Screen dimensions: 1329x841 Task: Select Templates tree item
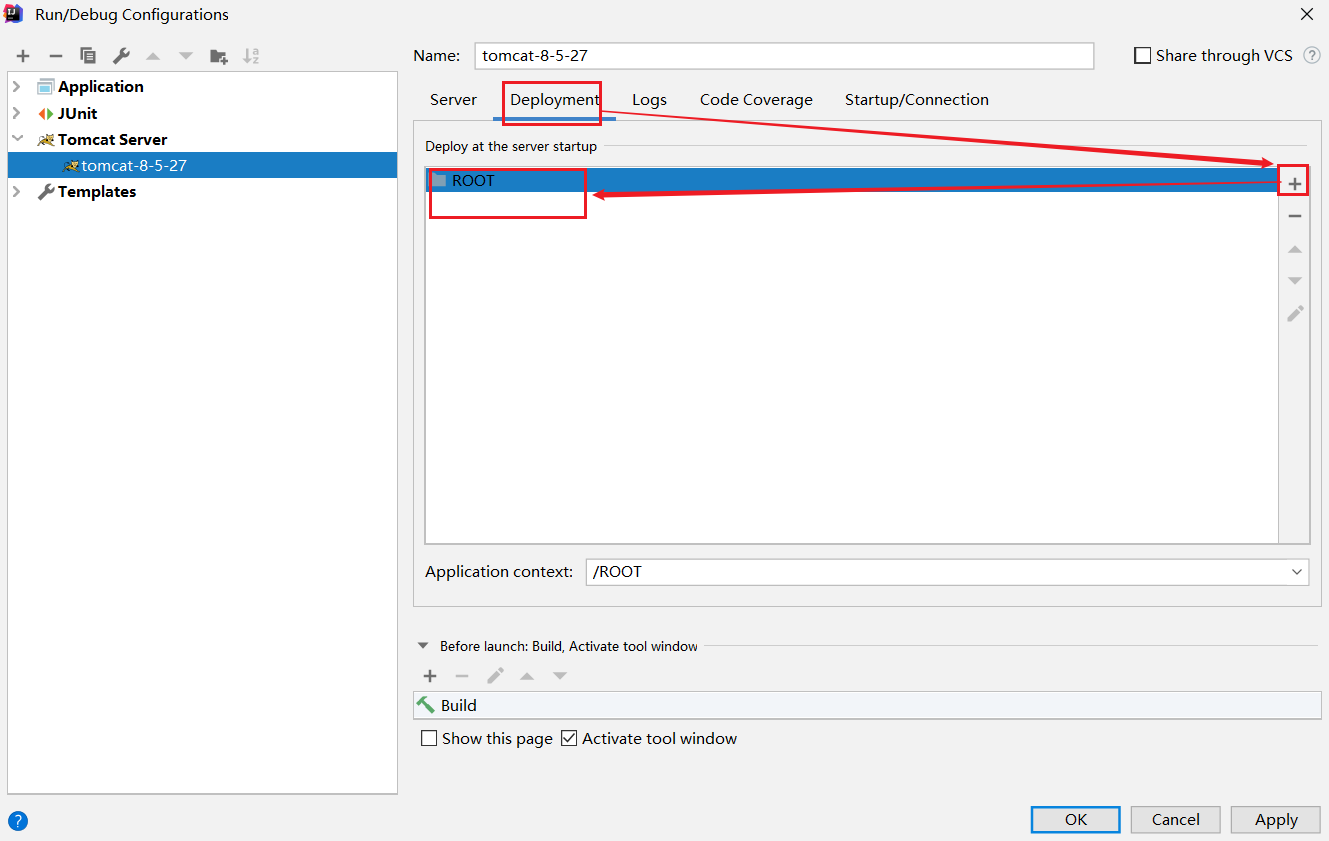pyautogui.click(x=97, y=192)
